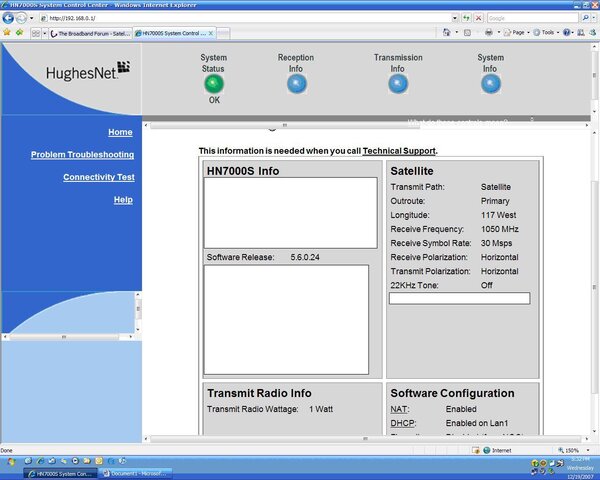The height and width of the screenshot is (480, 600).
Task: Click the Print icon in the command bar
Action: (489, 33)
